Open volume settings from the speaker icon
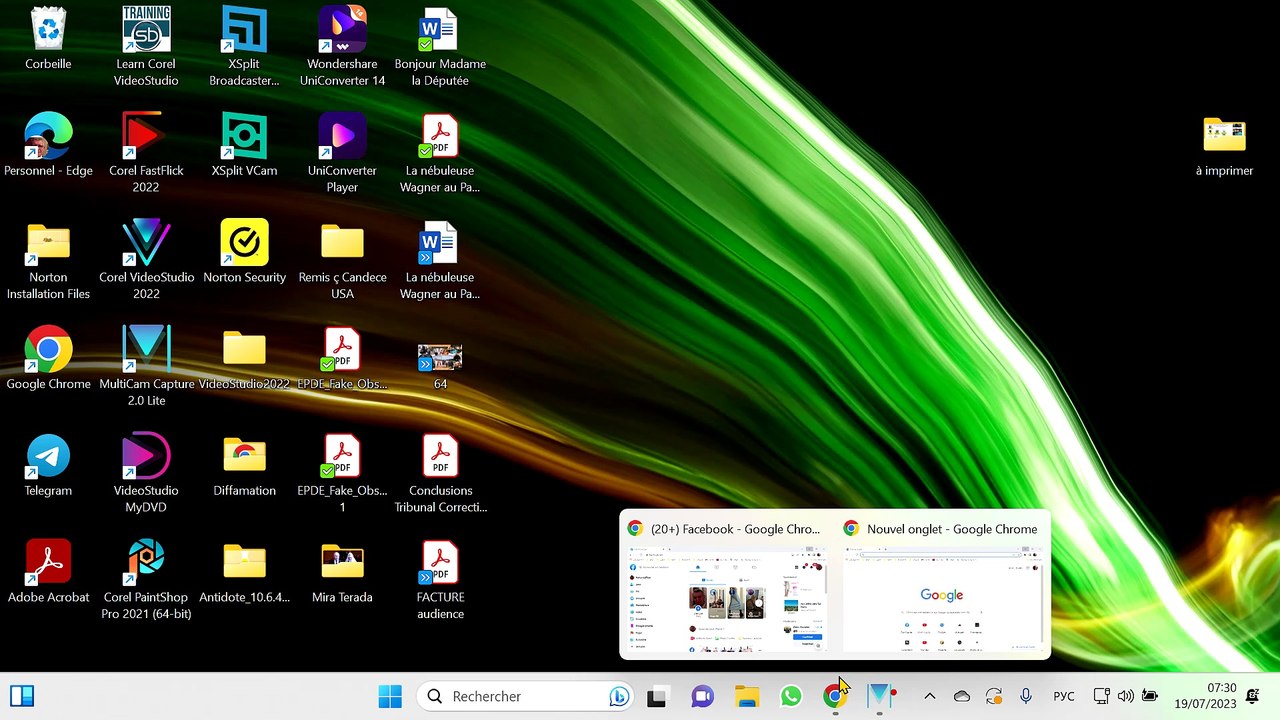Viewport: 1280px width, 720px height. (1126, 696)
